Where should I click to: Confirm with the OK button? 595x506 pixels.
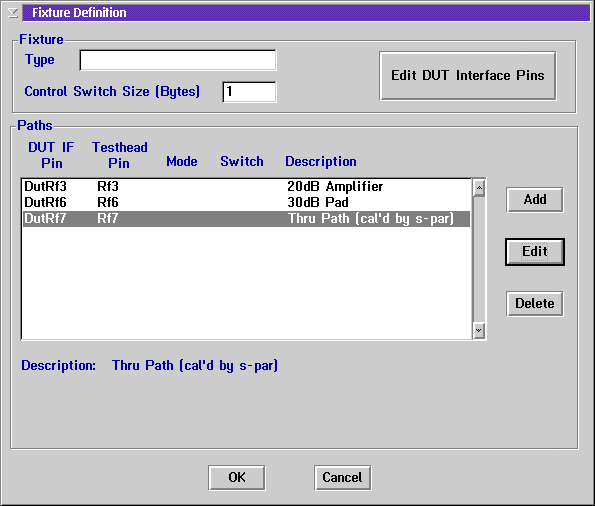[x=237, y=478]
